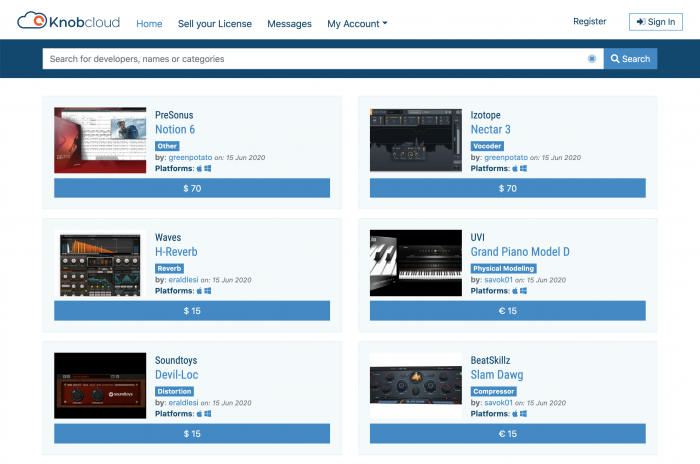
Task: Open the Devil-Loc product title link
Action: (178, 375)
